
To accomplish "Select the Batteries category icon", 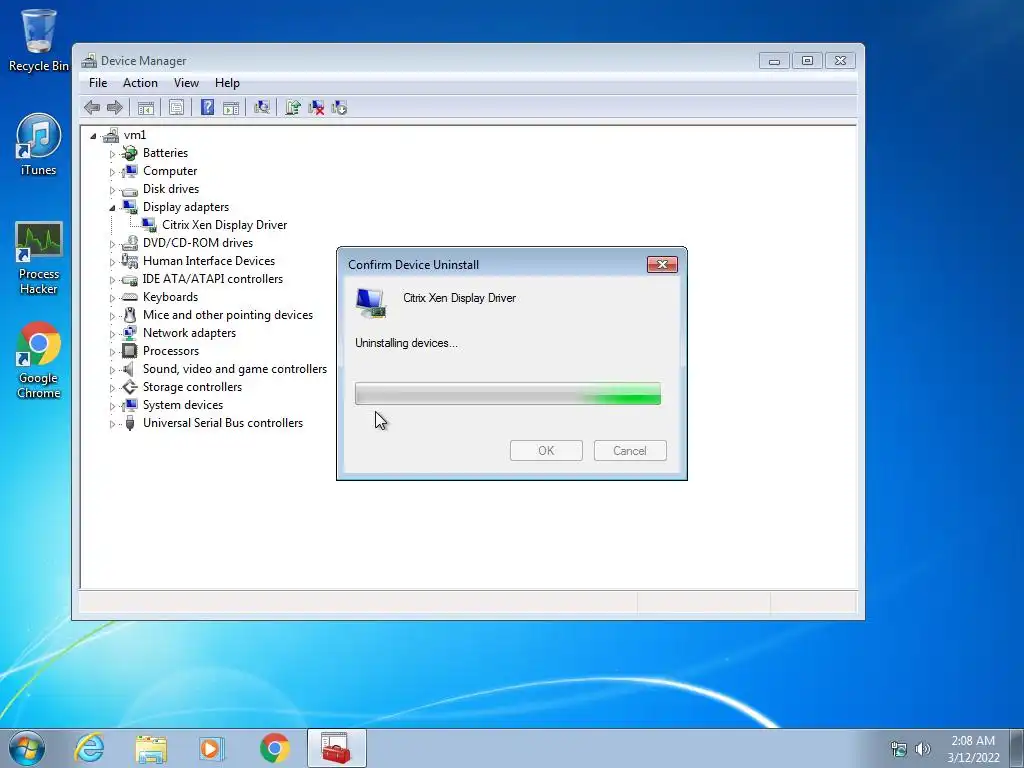I will point(130,153).
